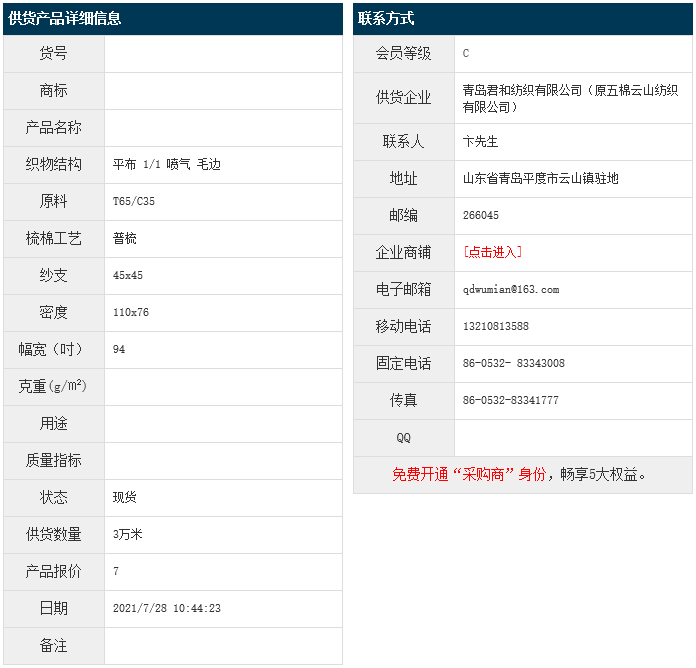696x668 pixels.
Task: Click the fax number 86-0532-83341777
Action: pyautogui.click(x=510, y=400)
